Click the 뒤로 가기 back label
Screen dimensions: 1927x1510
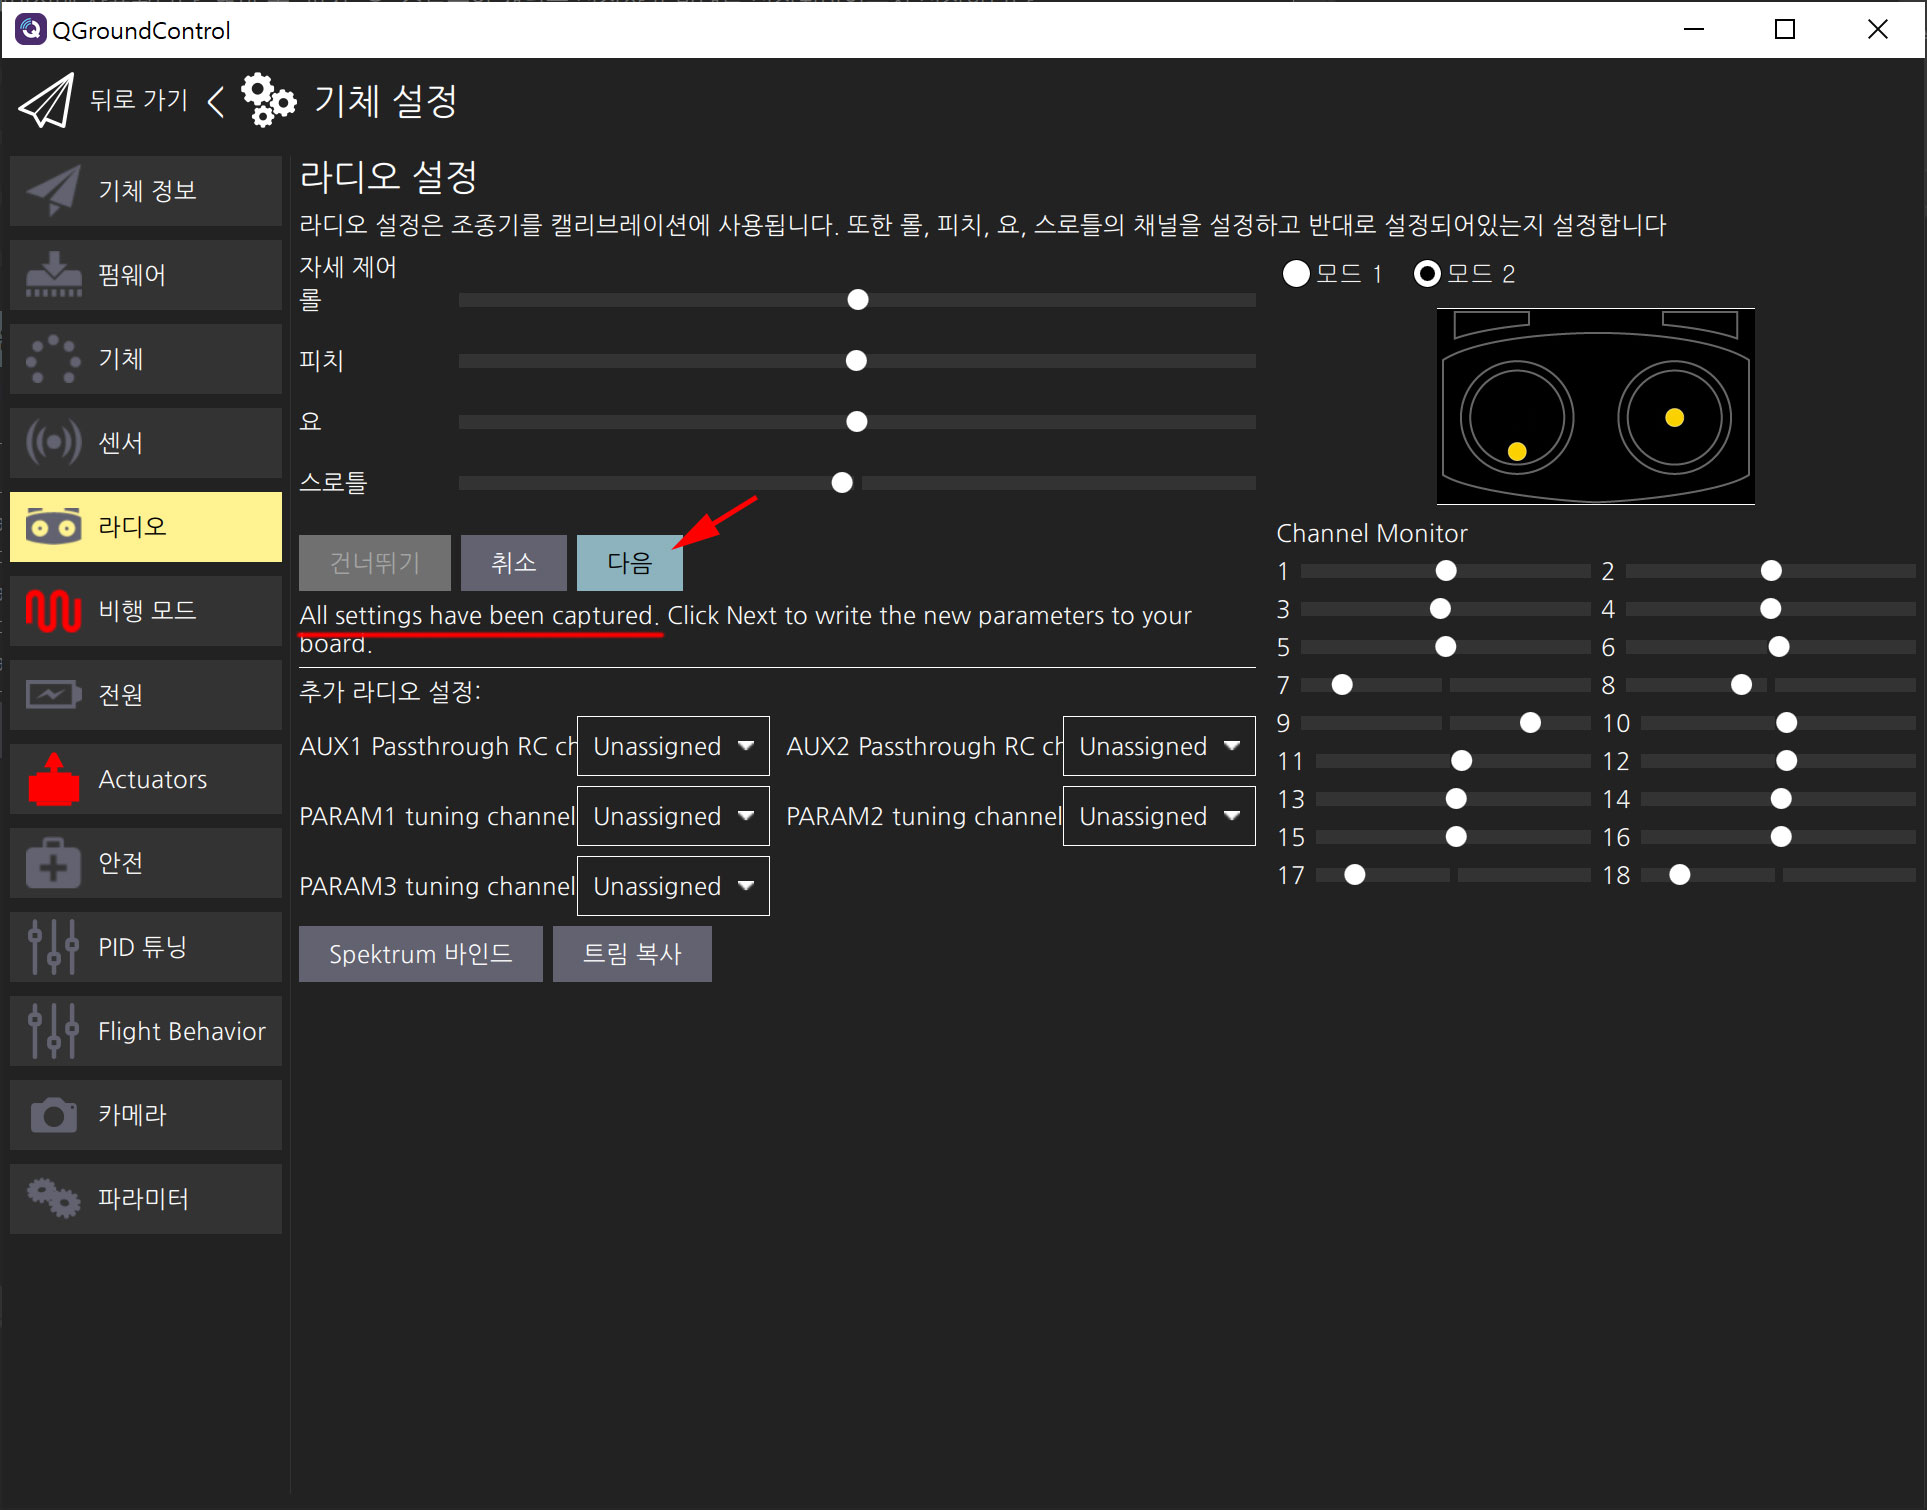pyautogui.click(x=139, y=100)
